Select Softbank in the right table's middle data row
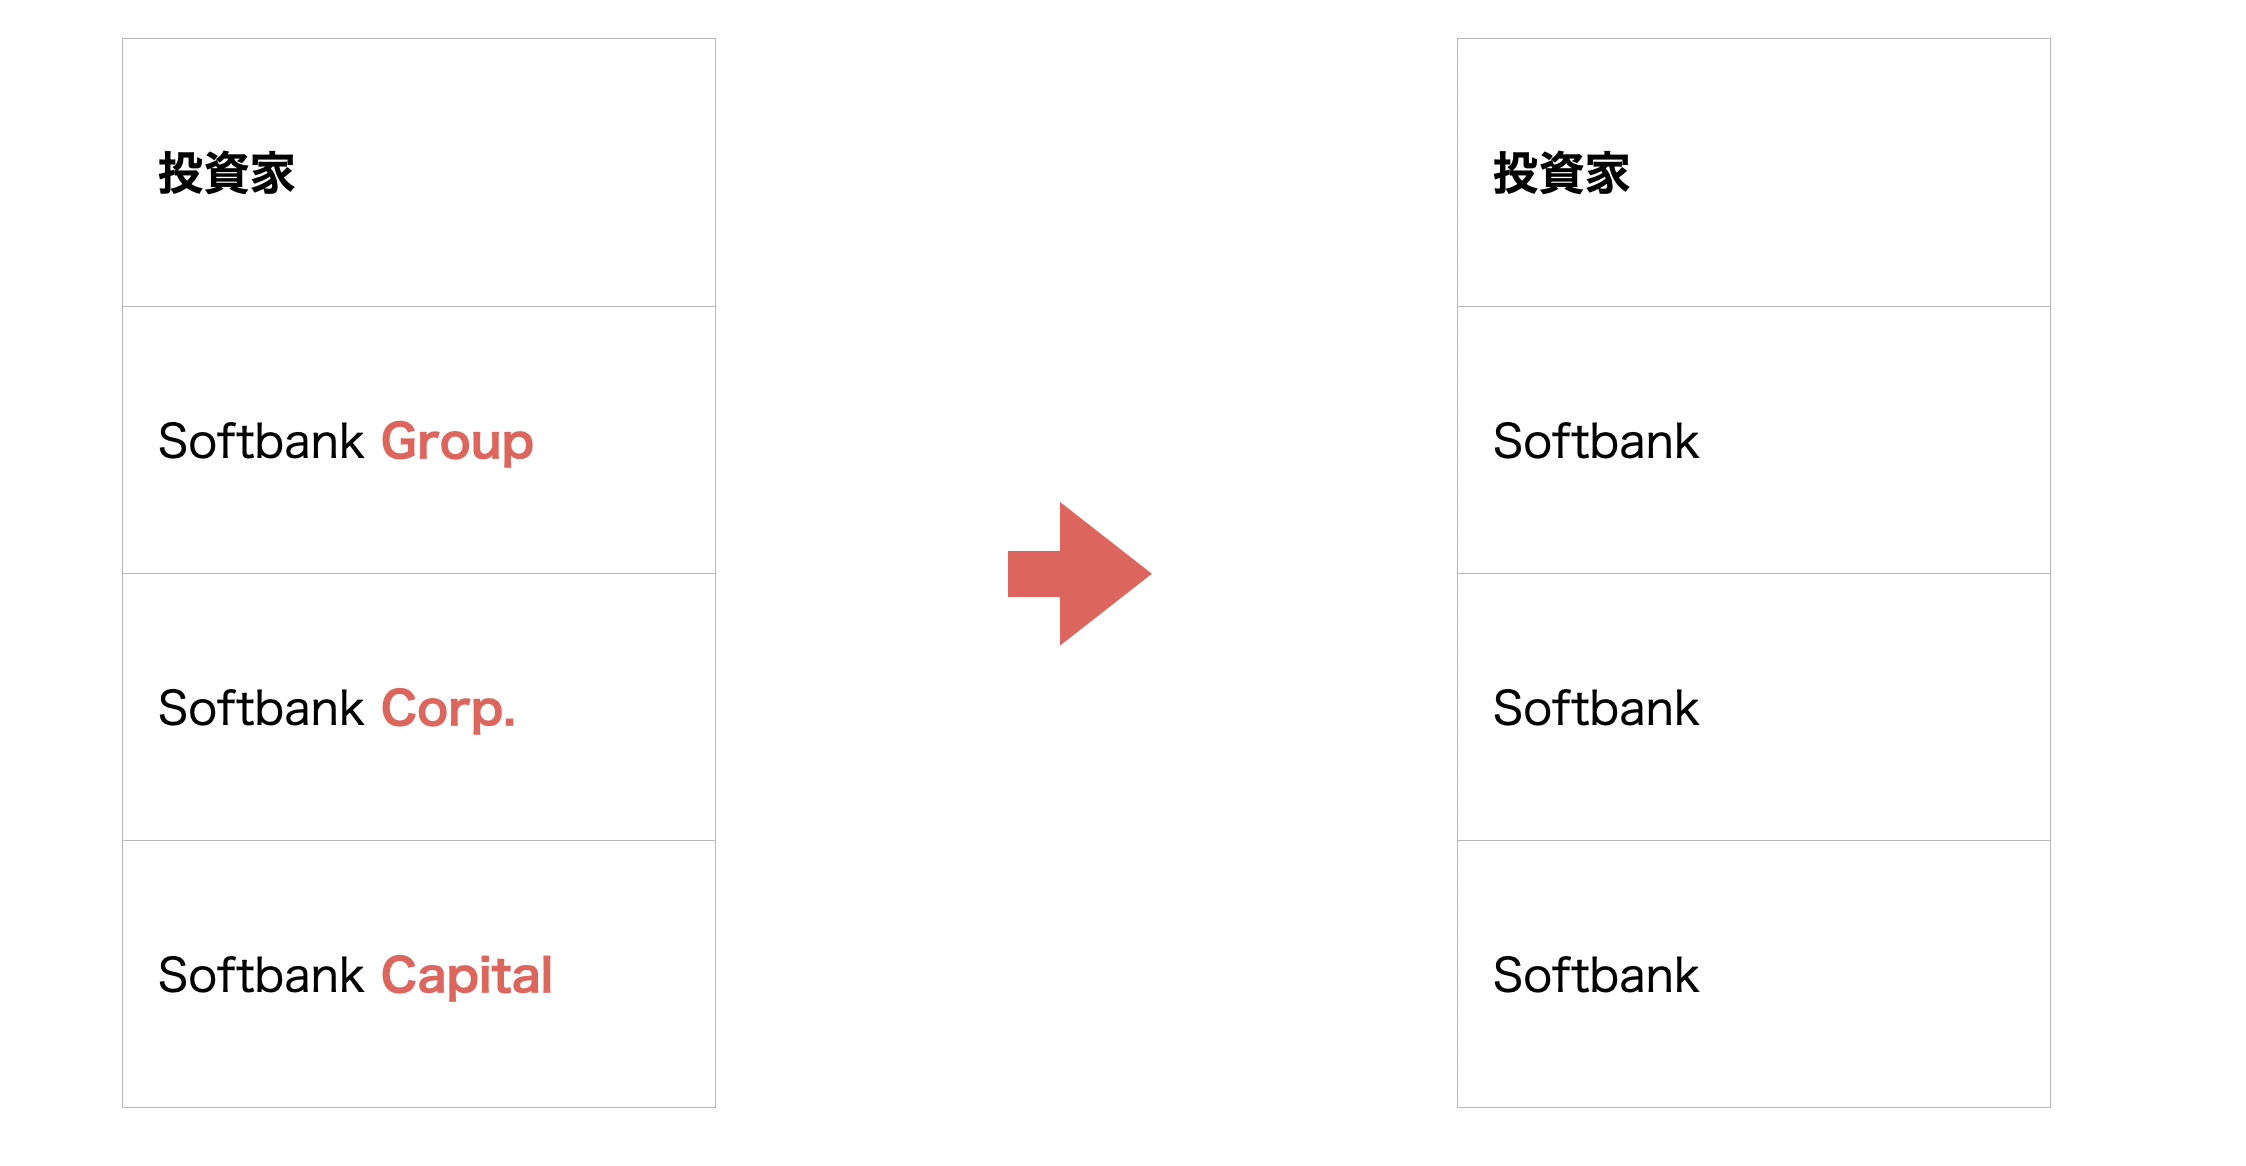The height and width of the screenshot is (1166, 2246). pyautogui.click(x=1596, y=708)
